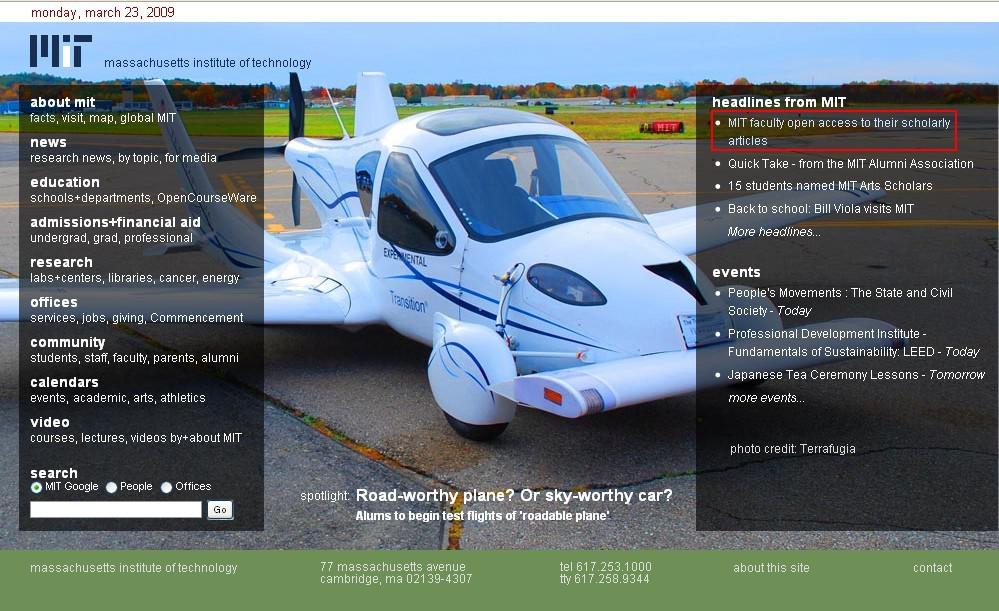Open the community menu section
The image size is (999, 611).
(68, 343)
